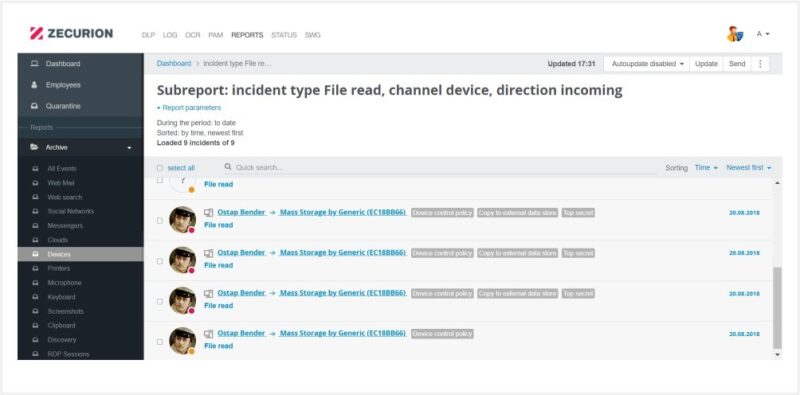Click Top secret tag in third incident

pos(578,293)
